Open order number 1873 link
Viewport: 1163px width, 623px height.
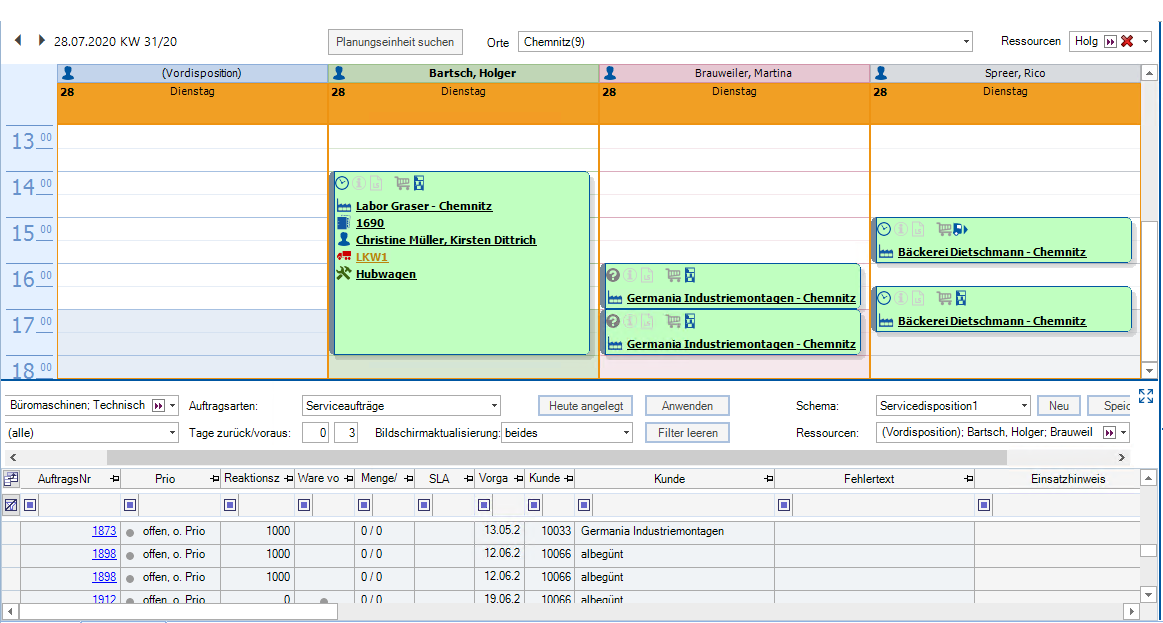[104, 531]
